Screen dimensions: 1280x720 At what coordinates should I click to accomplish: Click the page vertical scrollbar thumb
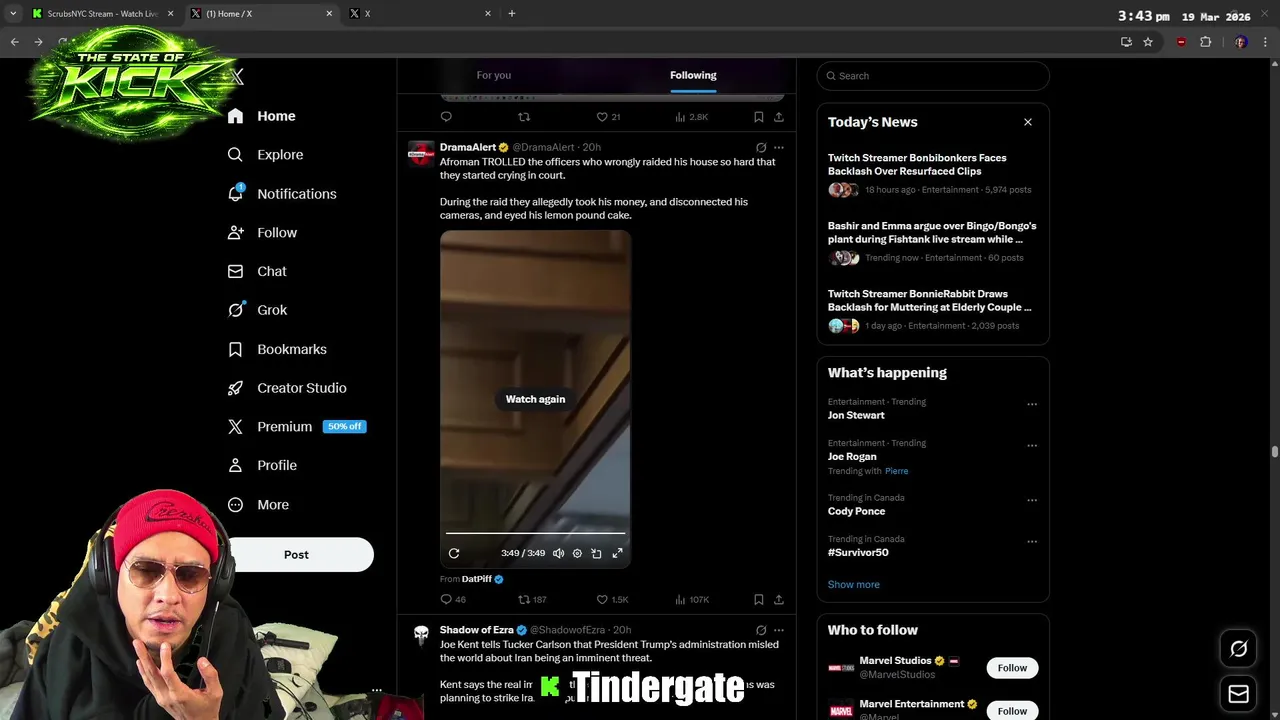pos(1275,452)
